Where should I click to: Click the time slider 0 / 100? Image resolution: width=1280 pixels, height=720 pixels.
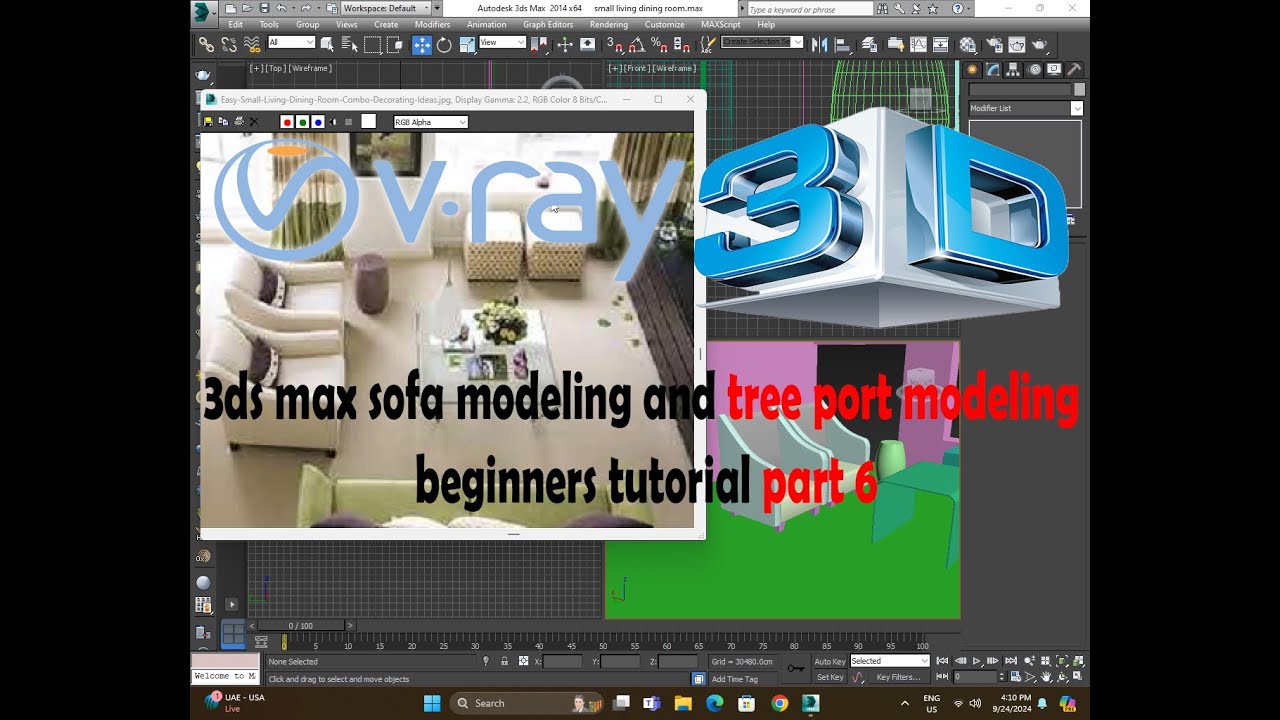click(302, 626)
